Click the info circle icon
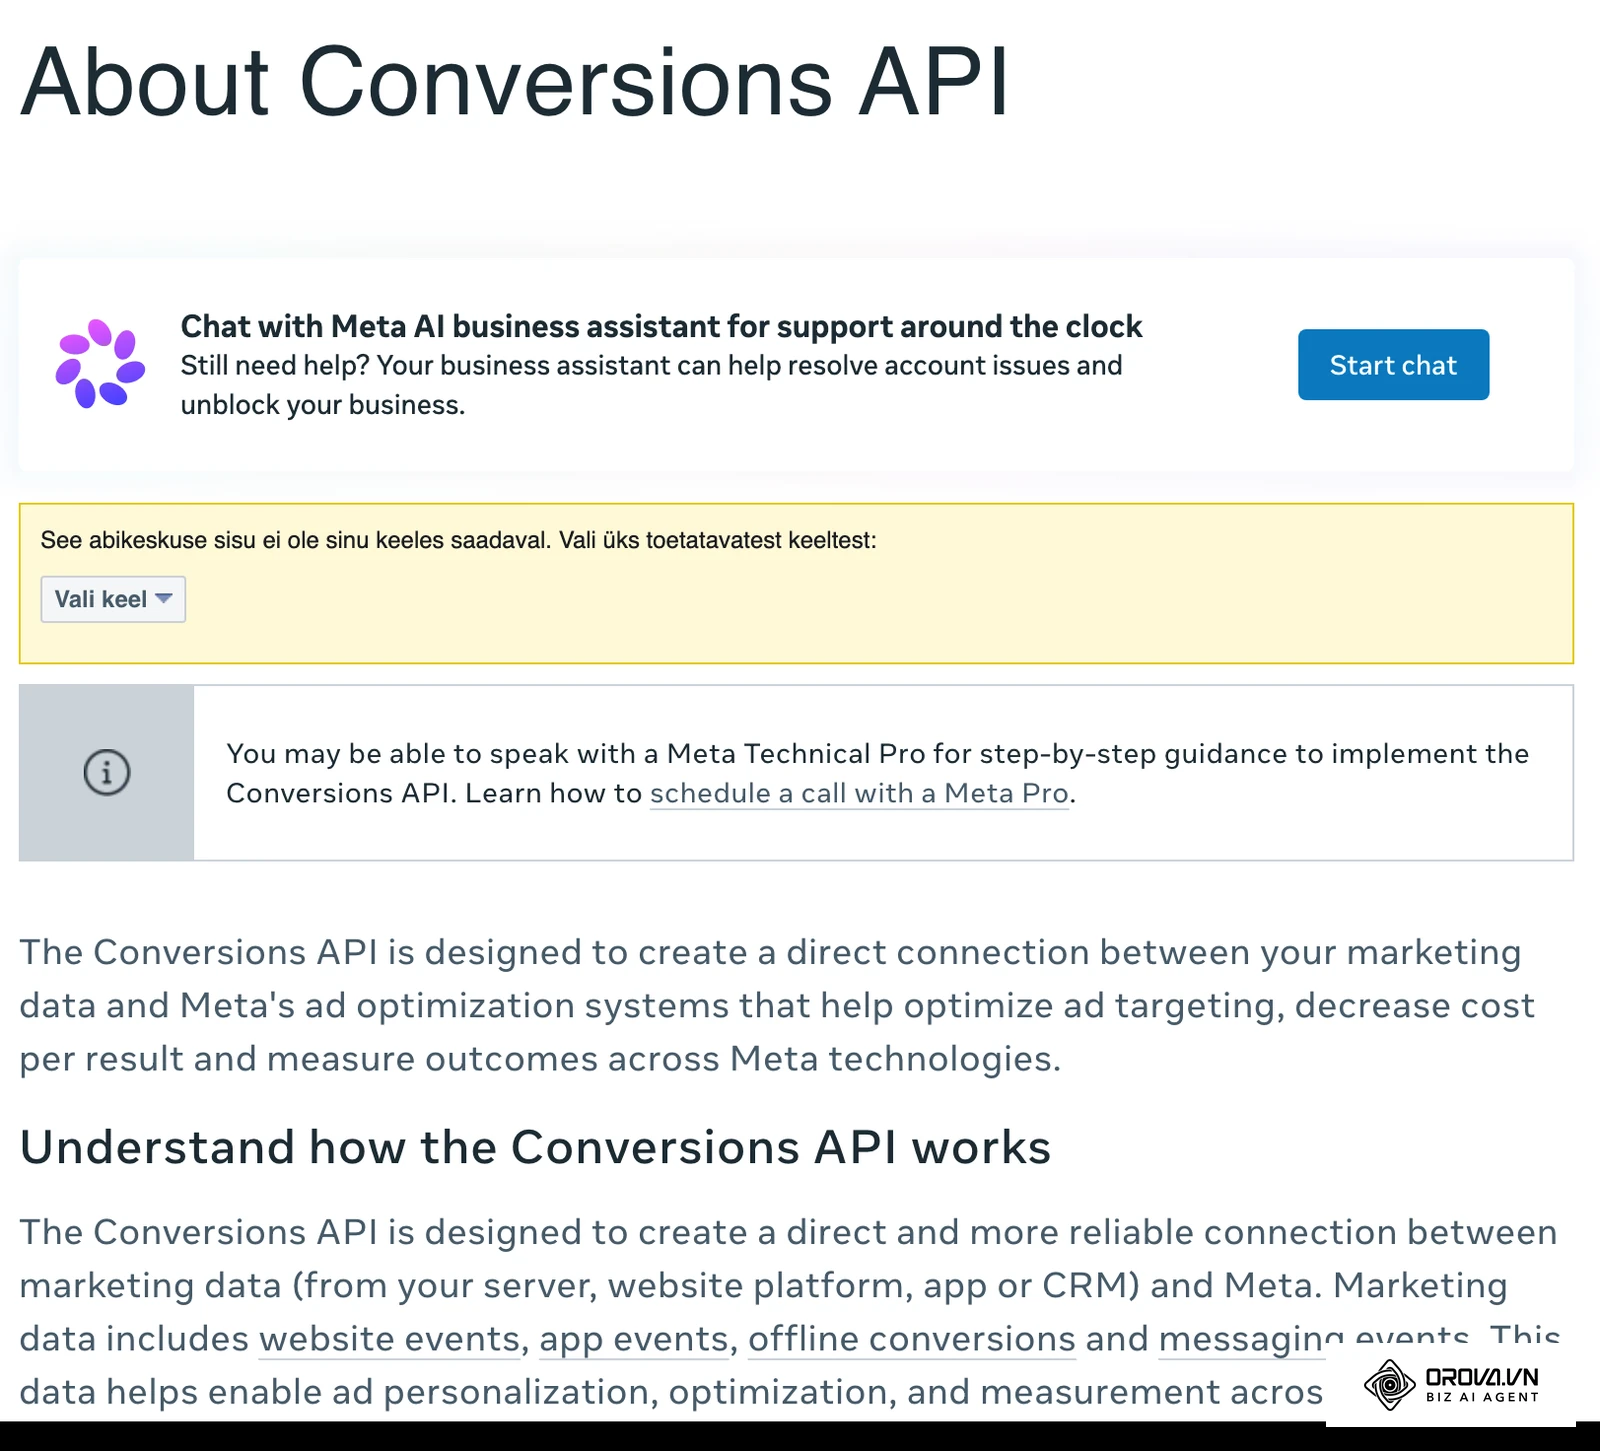This screenshot has height=1451, width=1600. click(107, 772)
